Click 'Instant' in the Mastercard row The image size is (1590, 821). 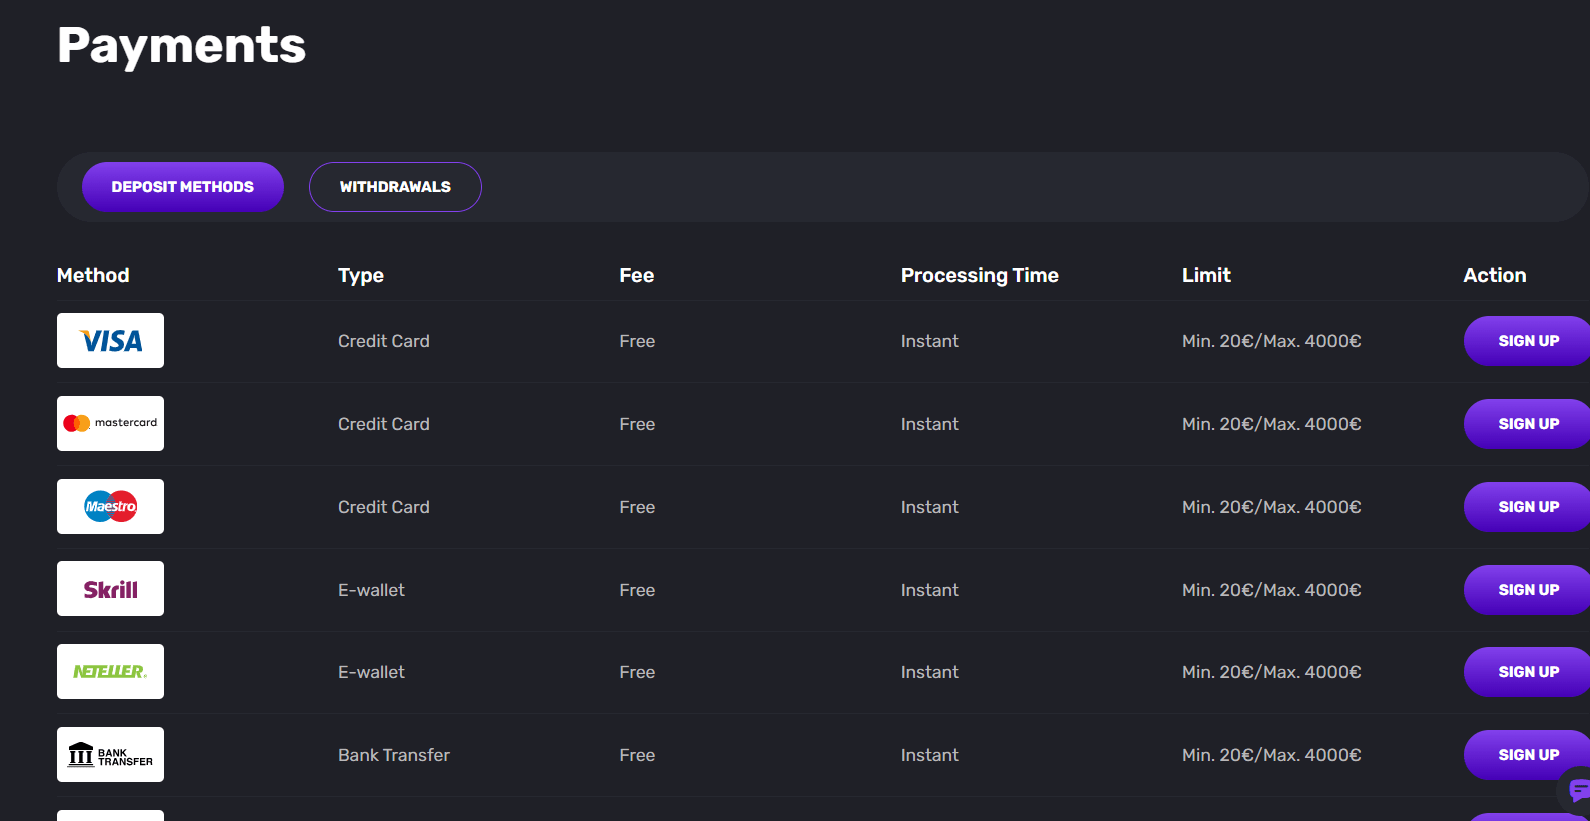(929, 424)
